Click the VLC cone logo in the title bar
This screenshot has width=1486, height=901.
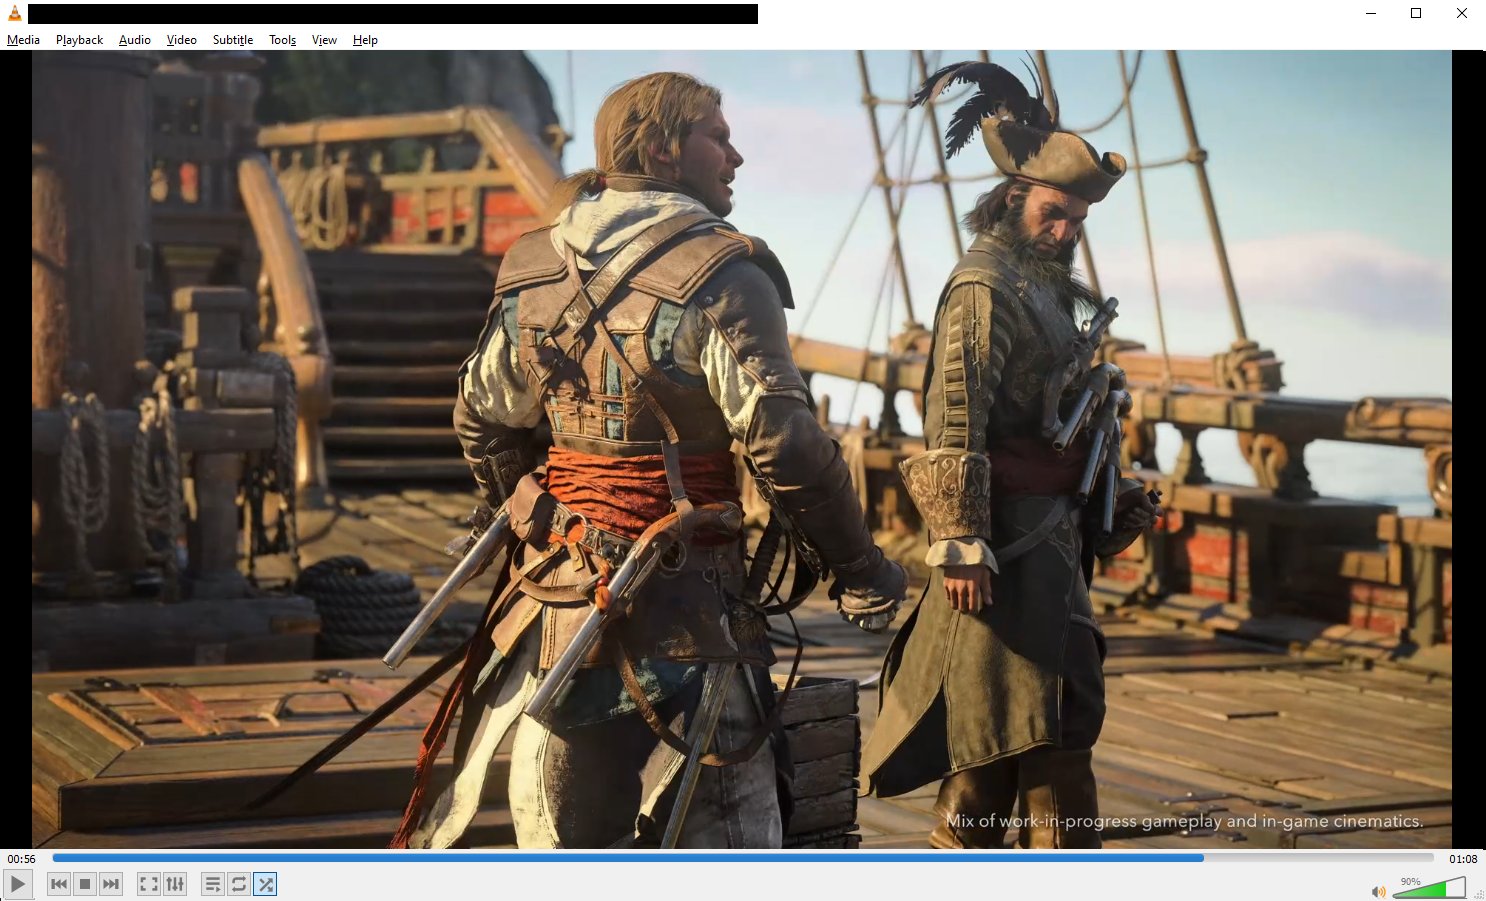click(x=12, y=13)
